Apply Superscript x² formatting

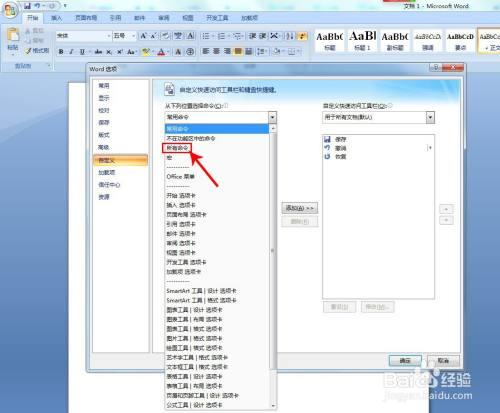pyautogui.click(x=119, y=52)
